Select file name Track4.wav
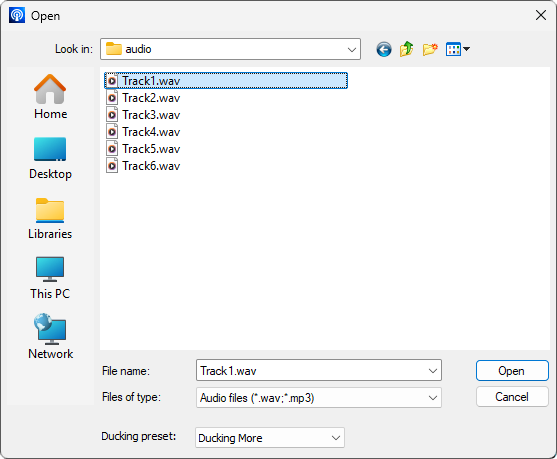Viewport: 557px width, 459px height. click(151, 132)
